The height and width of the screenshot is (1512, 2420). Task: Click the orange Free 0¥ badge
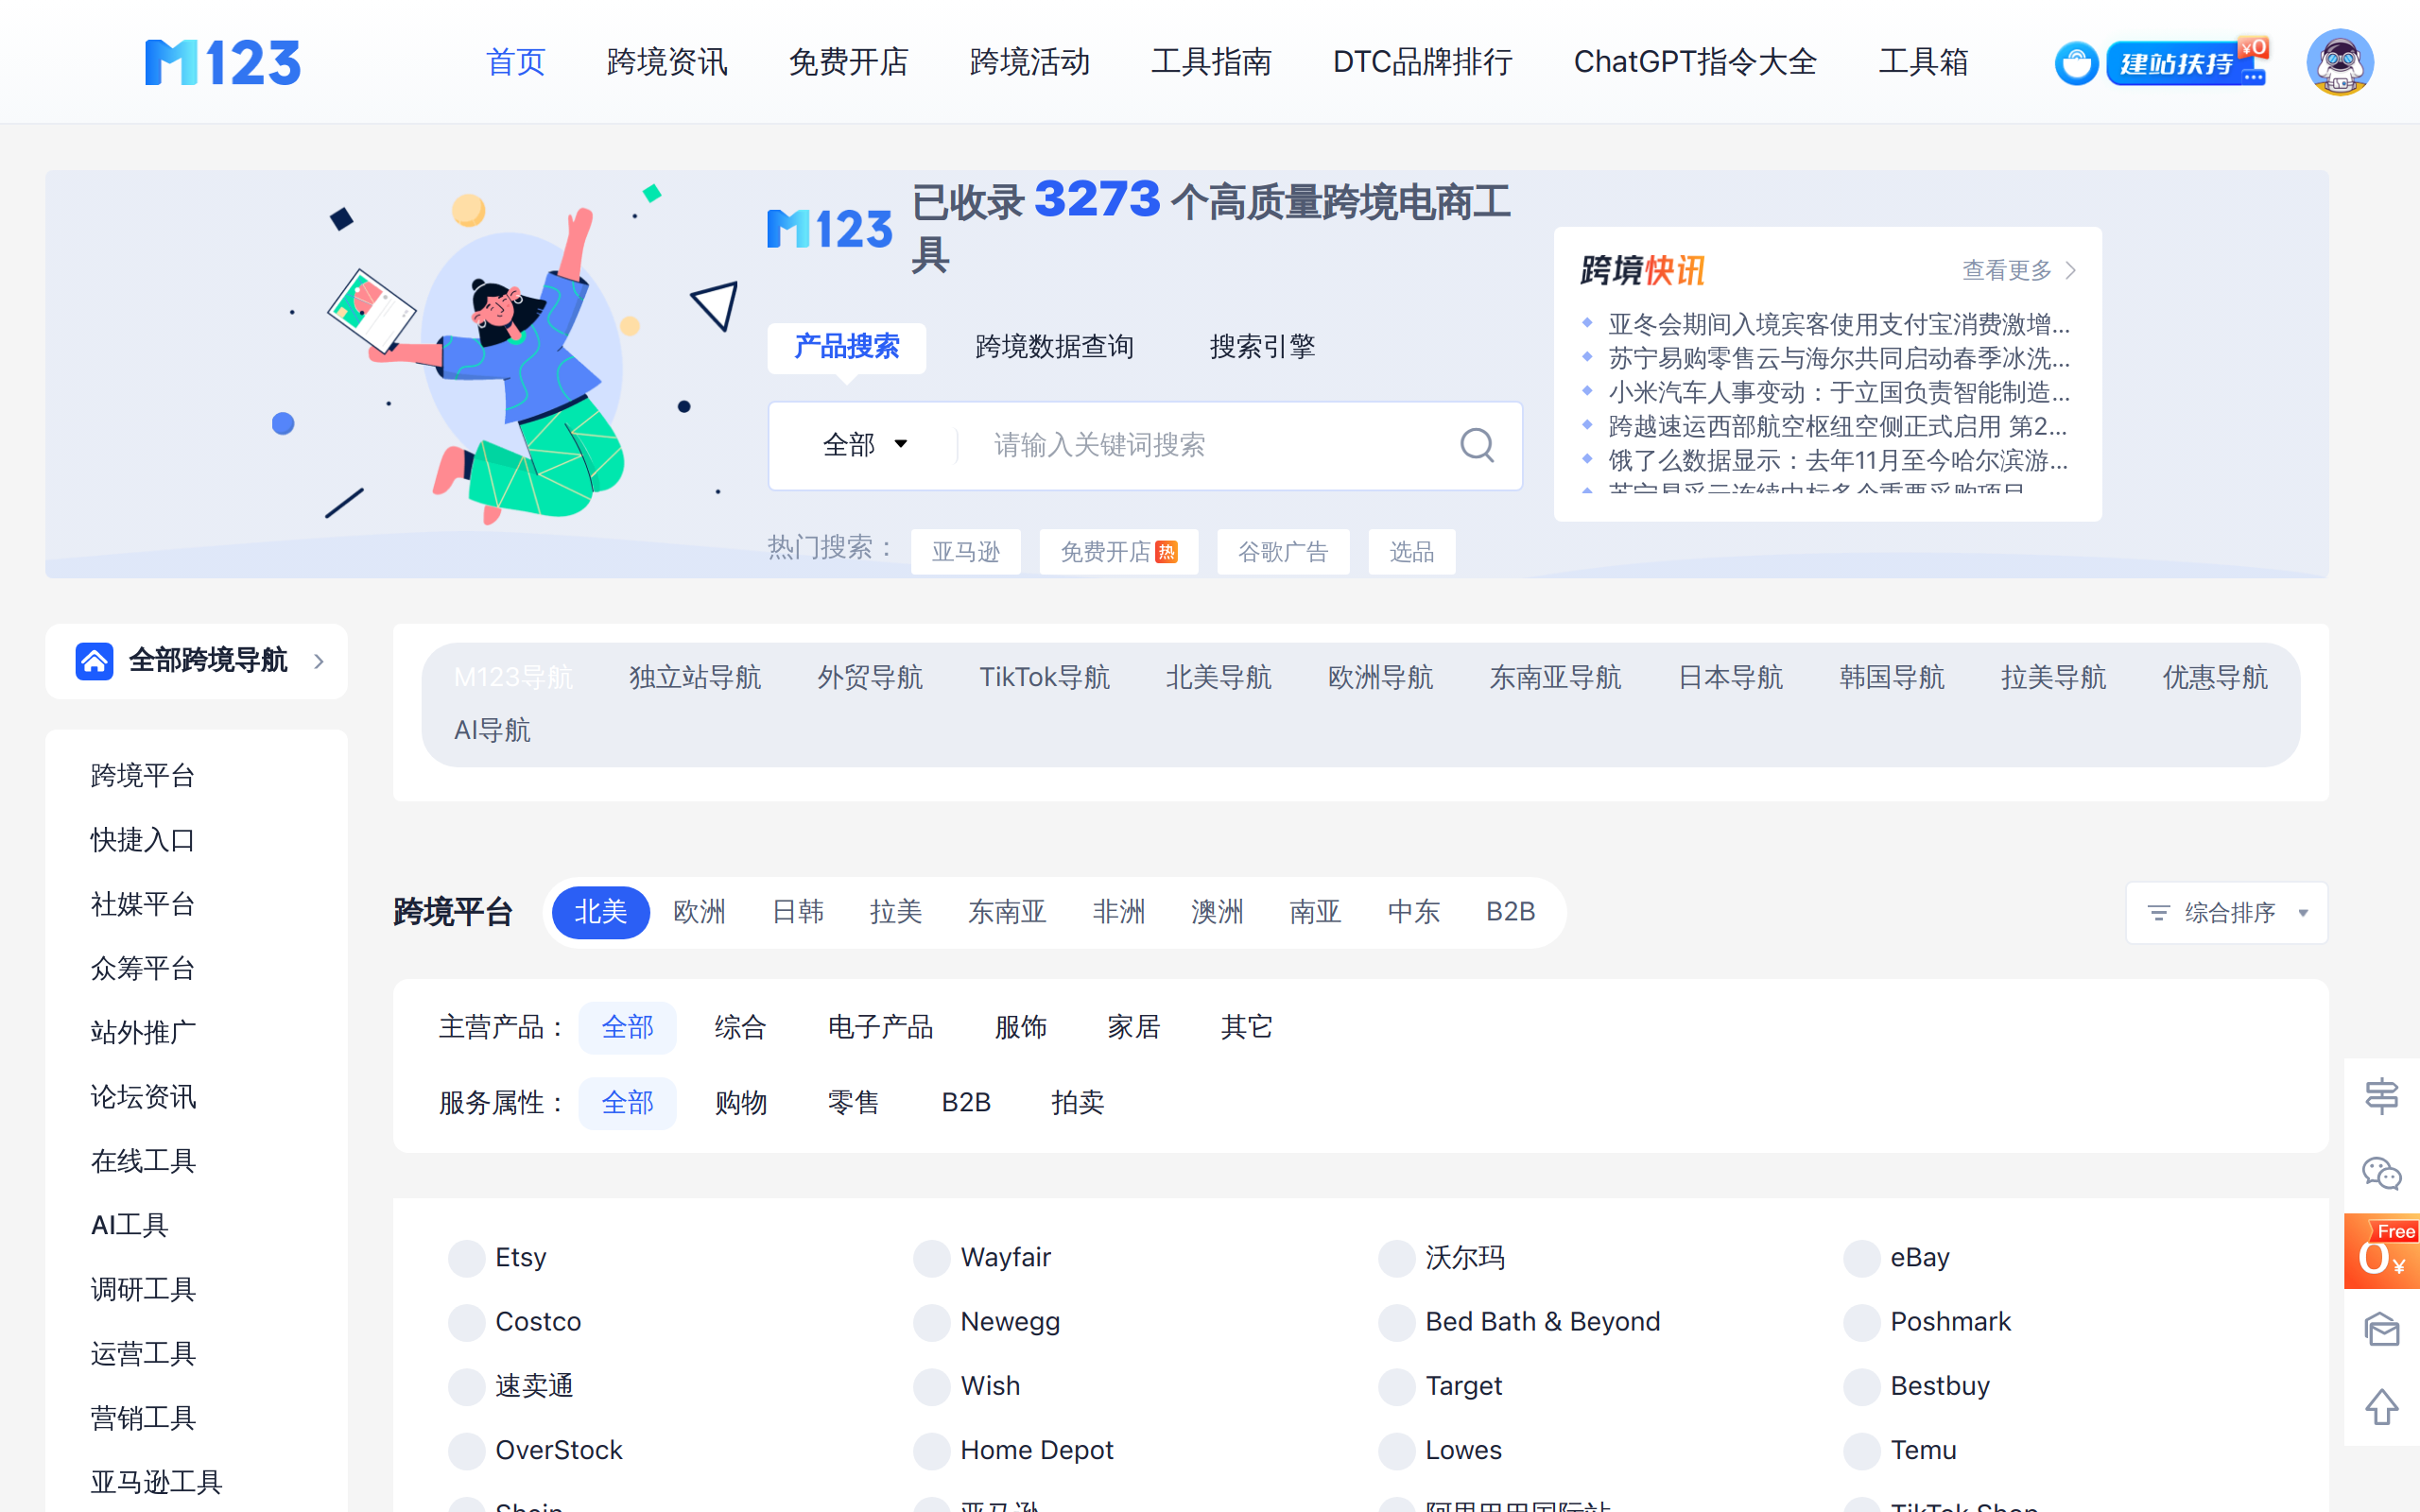coord(2381,1251)
